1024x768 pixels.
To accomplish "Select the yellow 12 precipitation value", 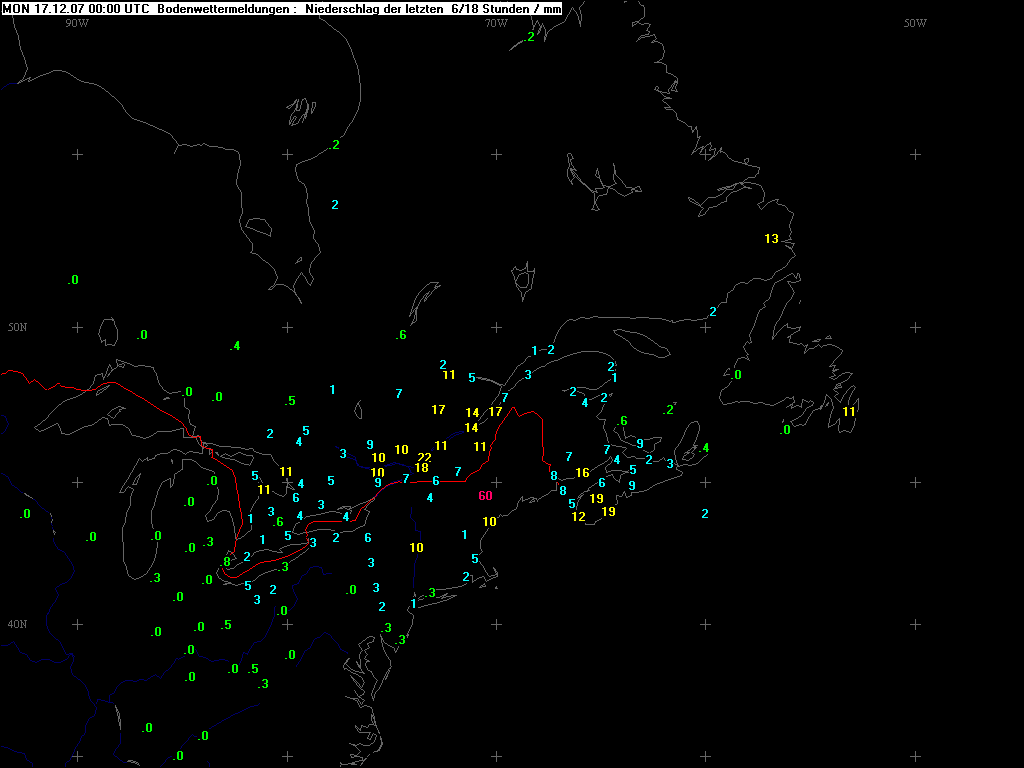I will [578, 517].
